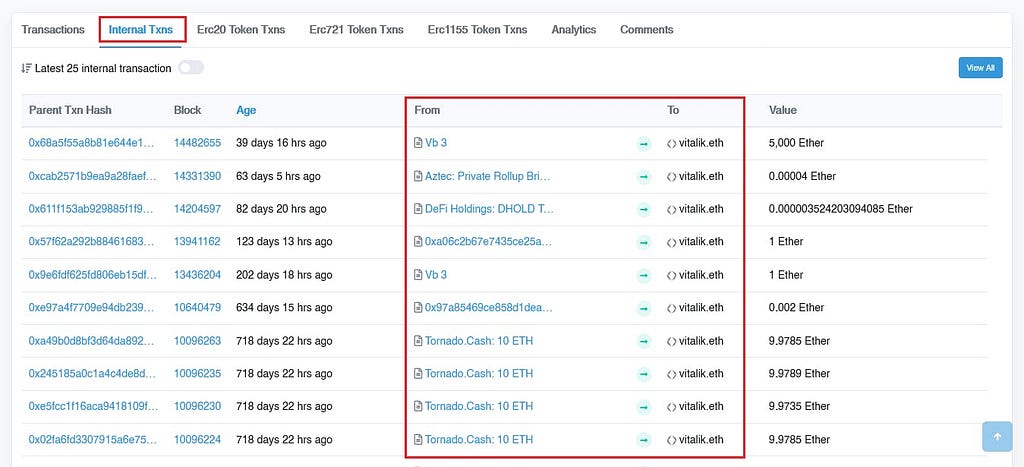Screen dimensions: 1024x467
Task: Open block 10096230
Action: [197, 406]
